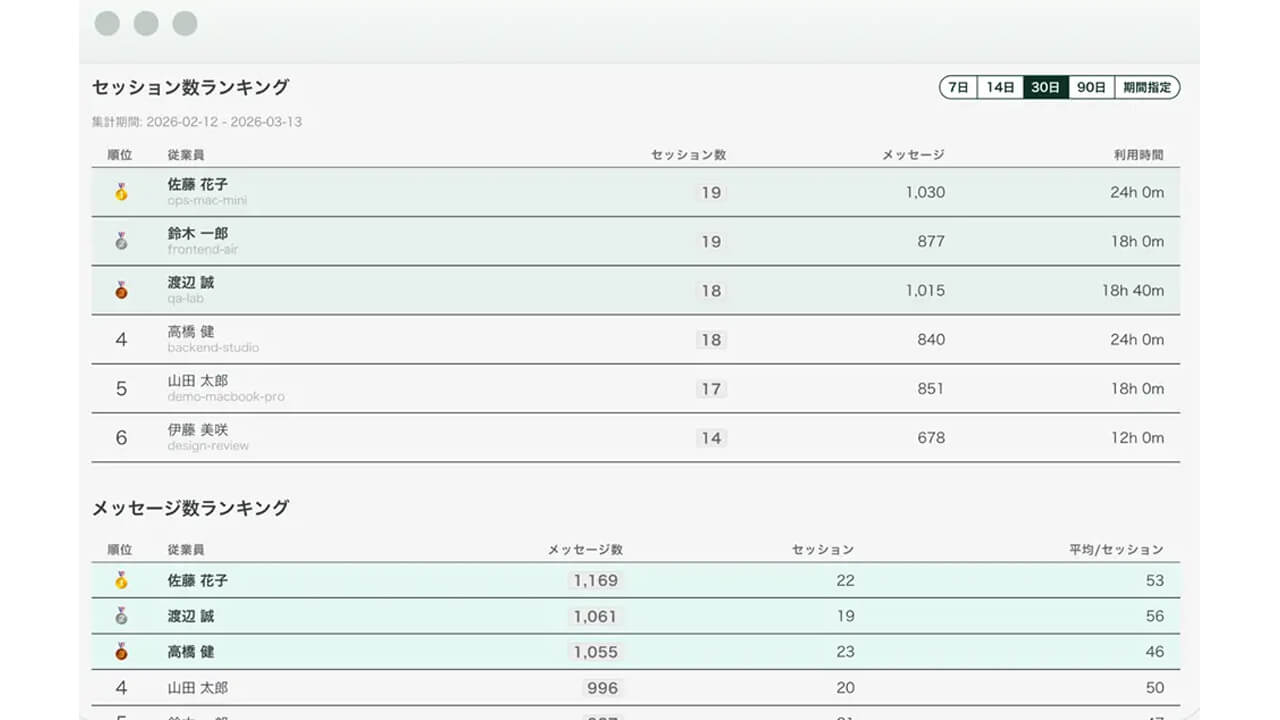The height and width of the screenshot is (720, 1280).
Task: Click the silver medal icon beside 鈴木 一郎
Action: [120, 241]
